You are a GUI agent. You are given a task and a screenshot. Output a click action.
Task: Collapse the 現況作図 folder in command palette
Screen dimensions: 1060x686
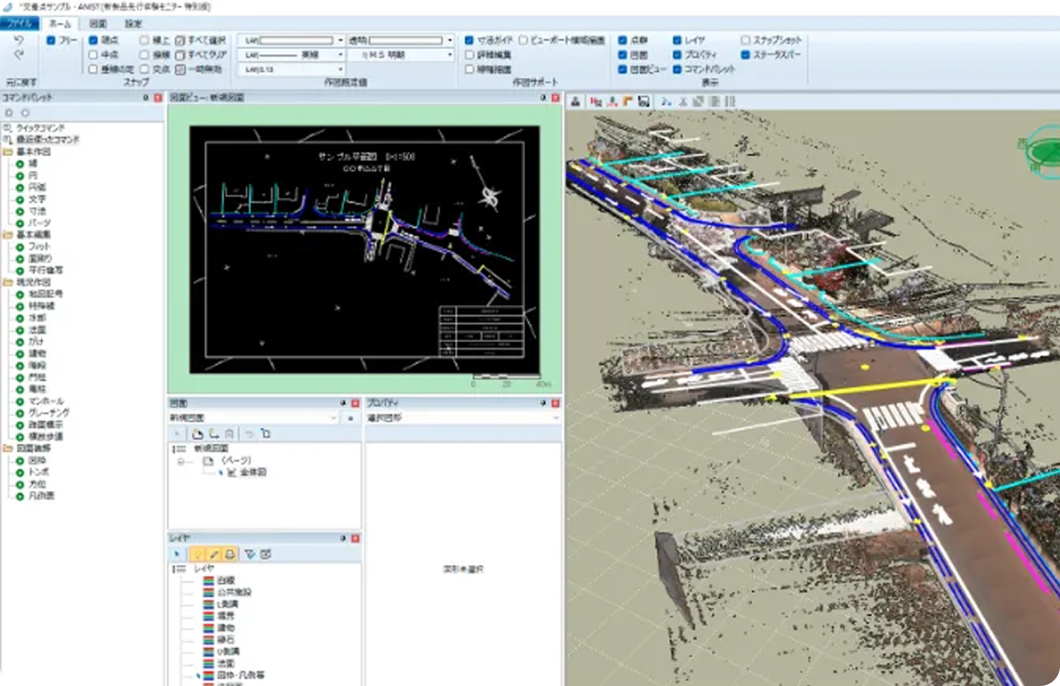[x=8, y=283]
